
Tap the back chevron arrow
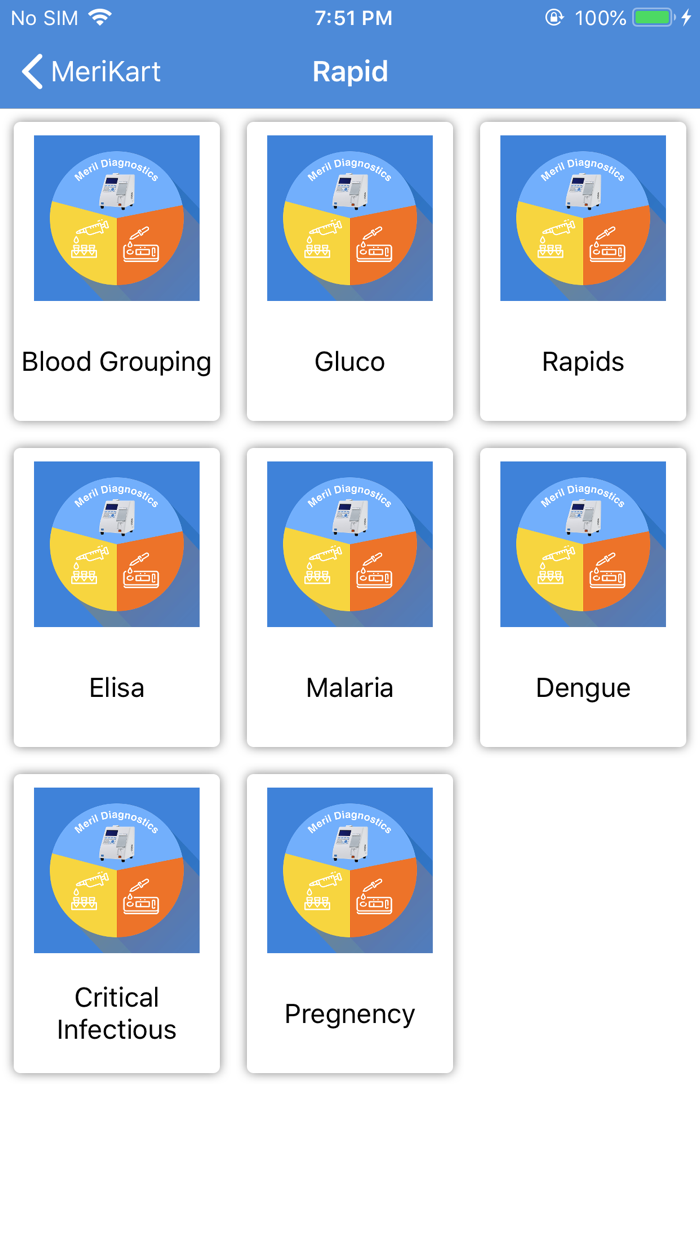tap(32, 72)
